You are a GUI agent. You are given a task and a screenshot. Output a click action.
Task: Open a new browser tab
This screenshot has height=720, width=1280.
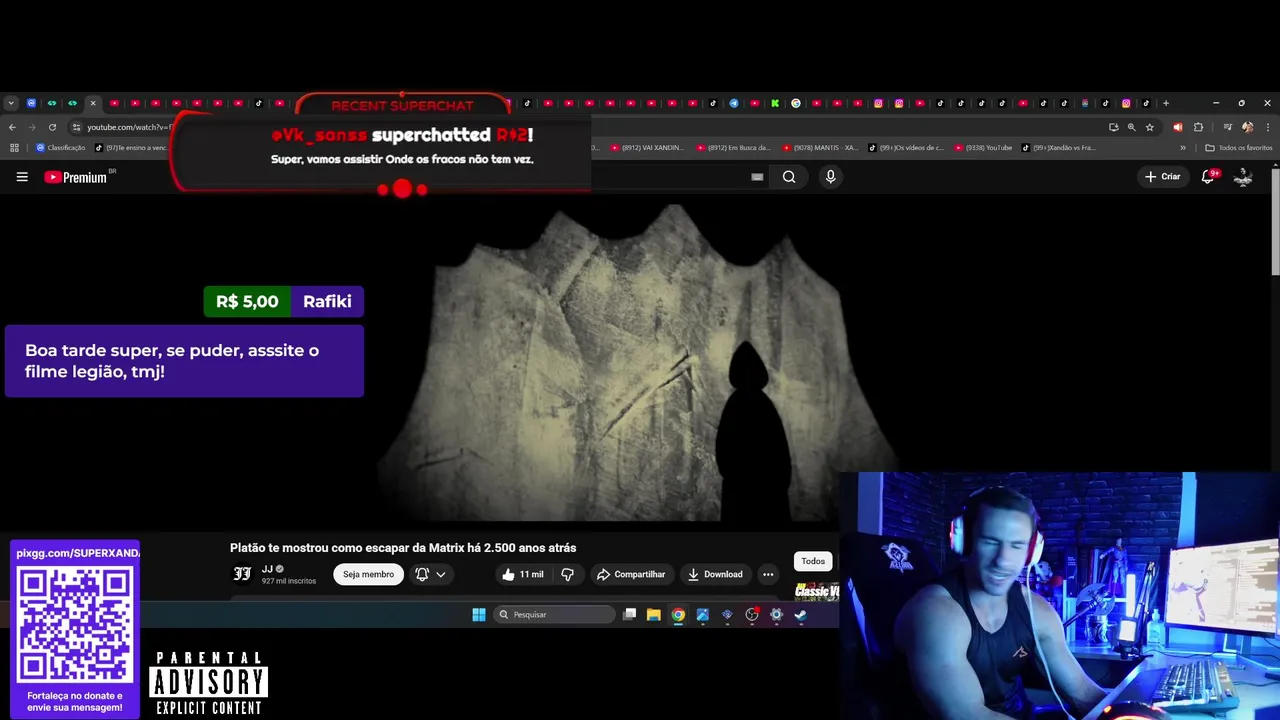tap(1165, 103)
